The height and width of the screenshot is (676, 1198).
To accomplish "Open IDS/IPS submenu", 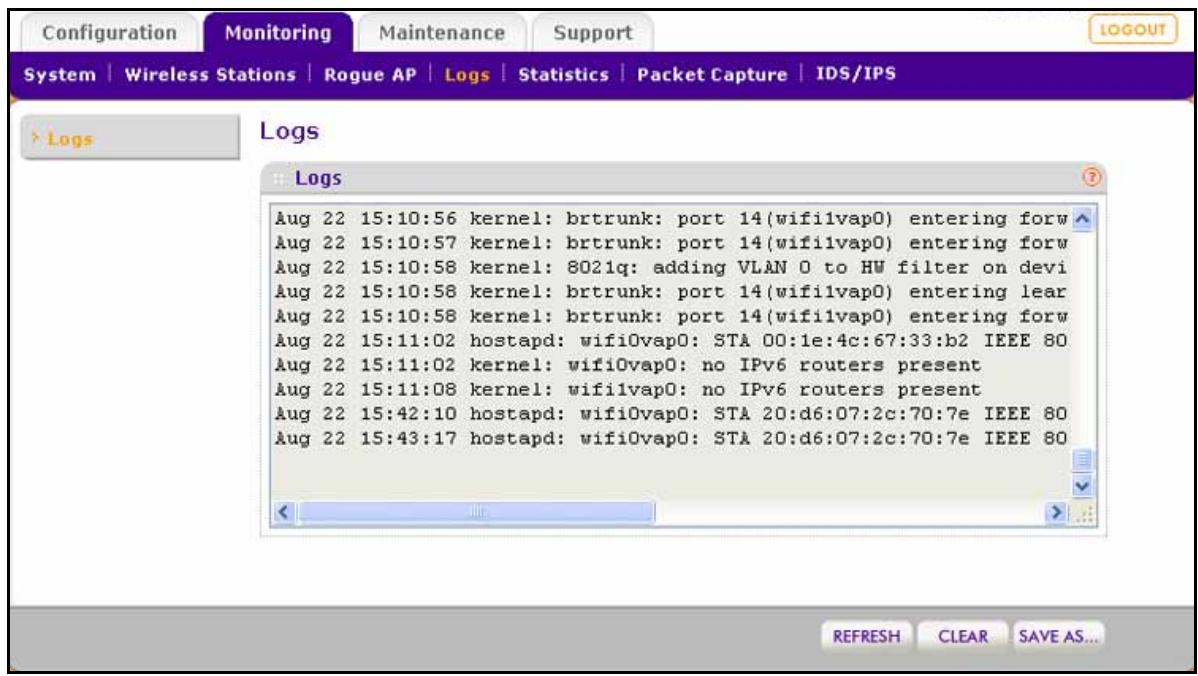I will [856, 74].
